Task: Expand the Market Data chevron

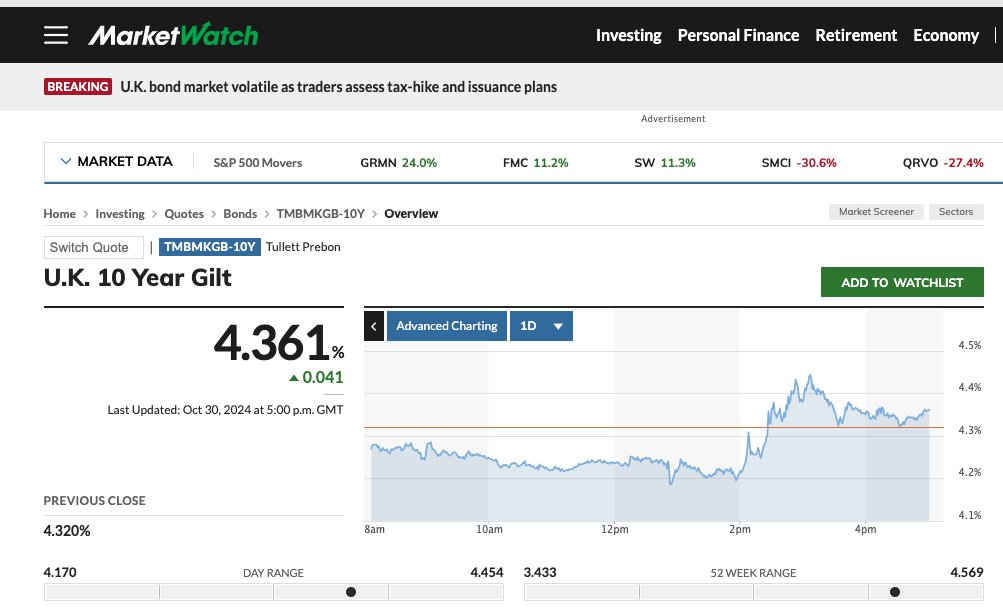Action: tap(65, 161)
